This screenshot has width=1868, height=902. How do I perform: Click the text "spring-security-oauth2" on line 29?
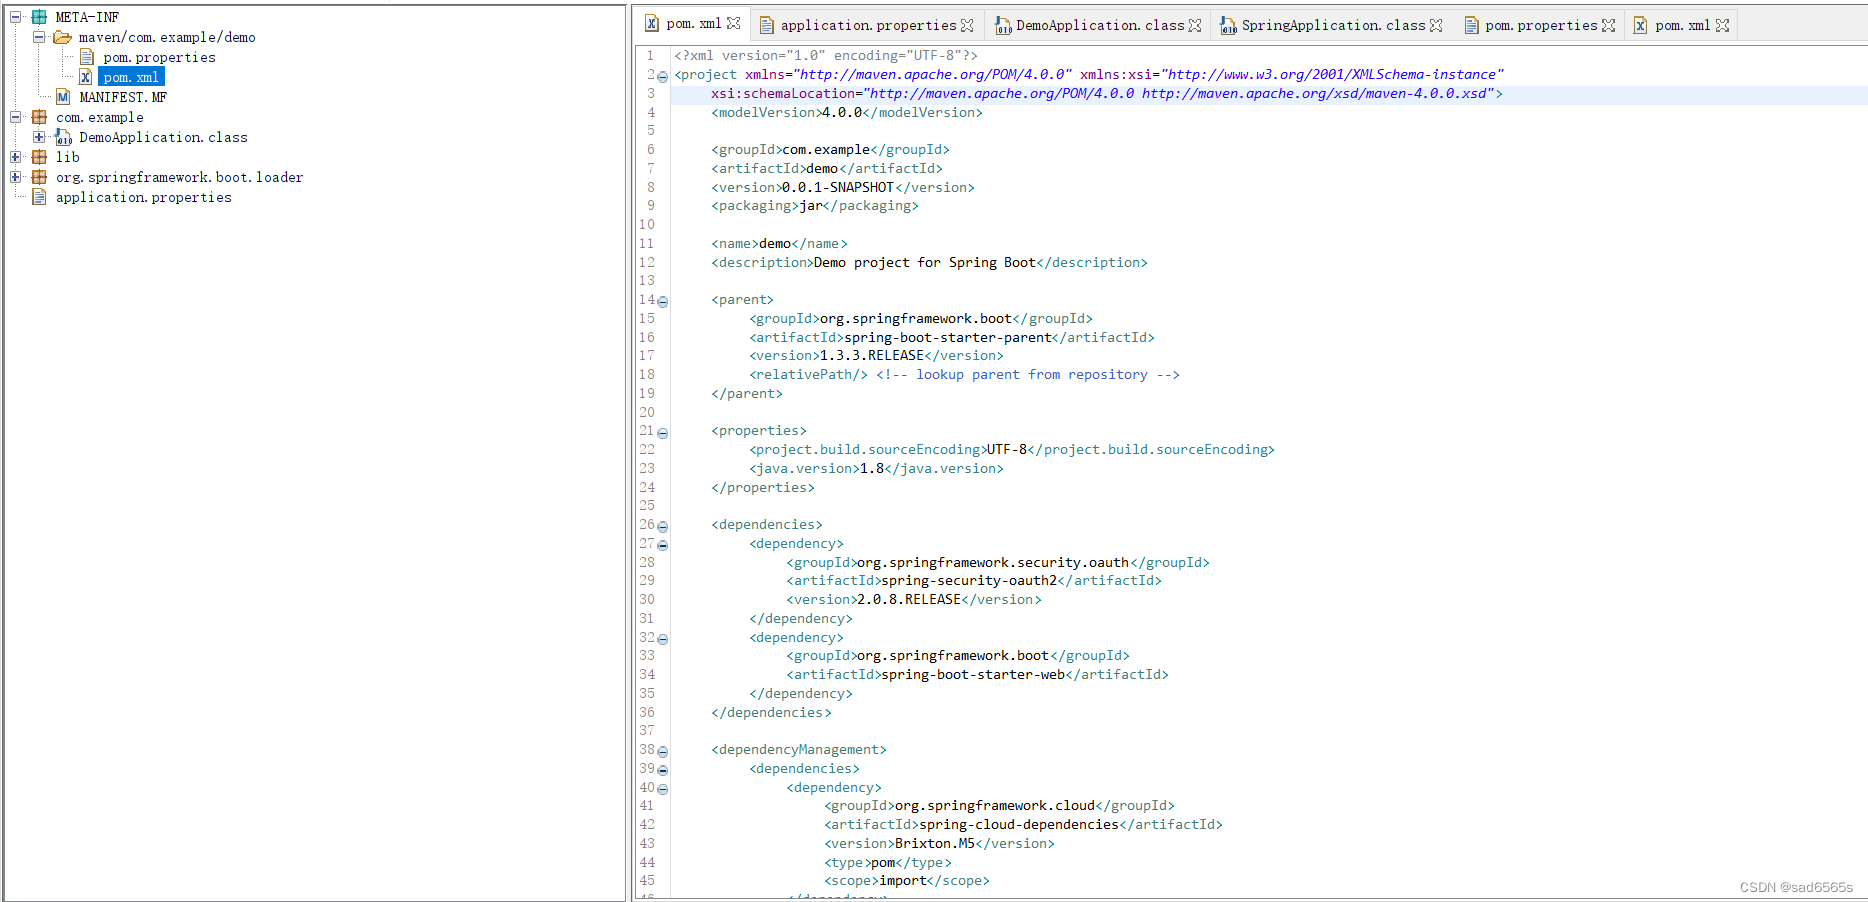pyautogui.click(x=969, y=580)
